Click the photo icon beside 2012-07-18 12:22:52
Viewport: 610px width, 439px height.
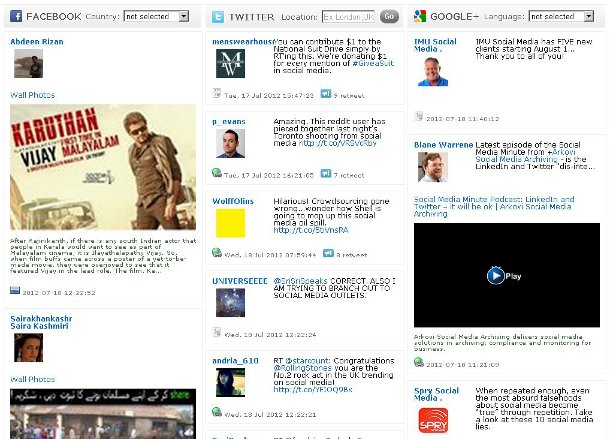[x=15, y=290]
